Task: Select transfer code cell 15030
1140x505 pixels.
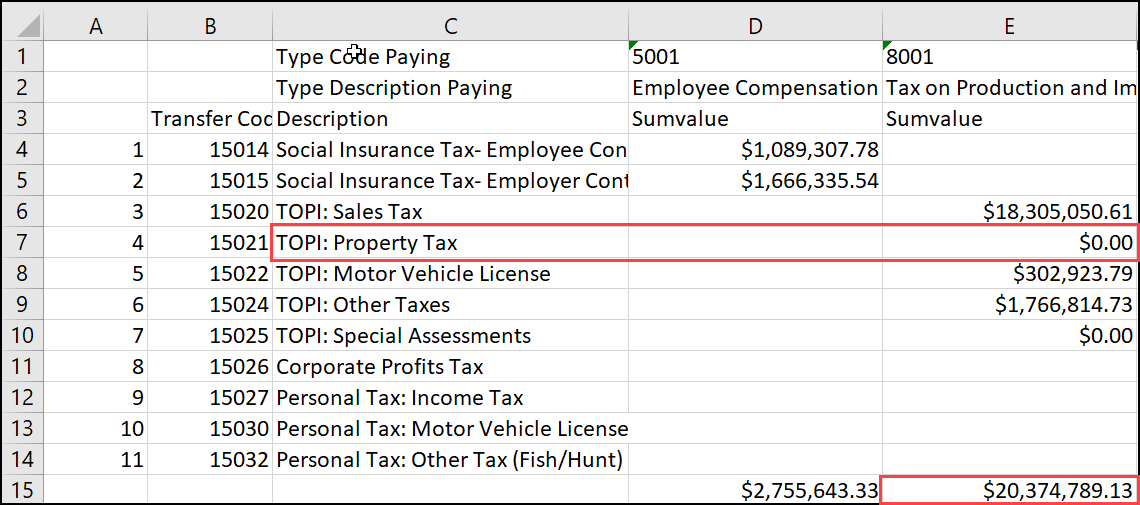Action: click(210, 429)
